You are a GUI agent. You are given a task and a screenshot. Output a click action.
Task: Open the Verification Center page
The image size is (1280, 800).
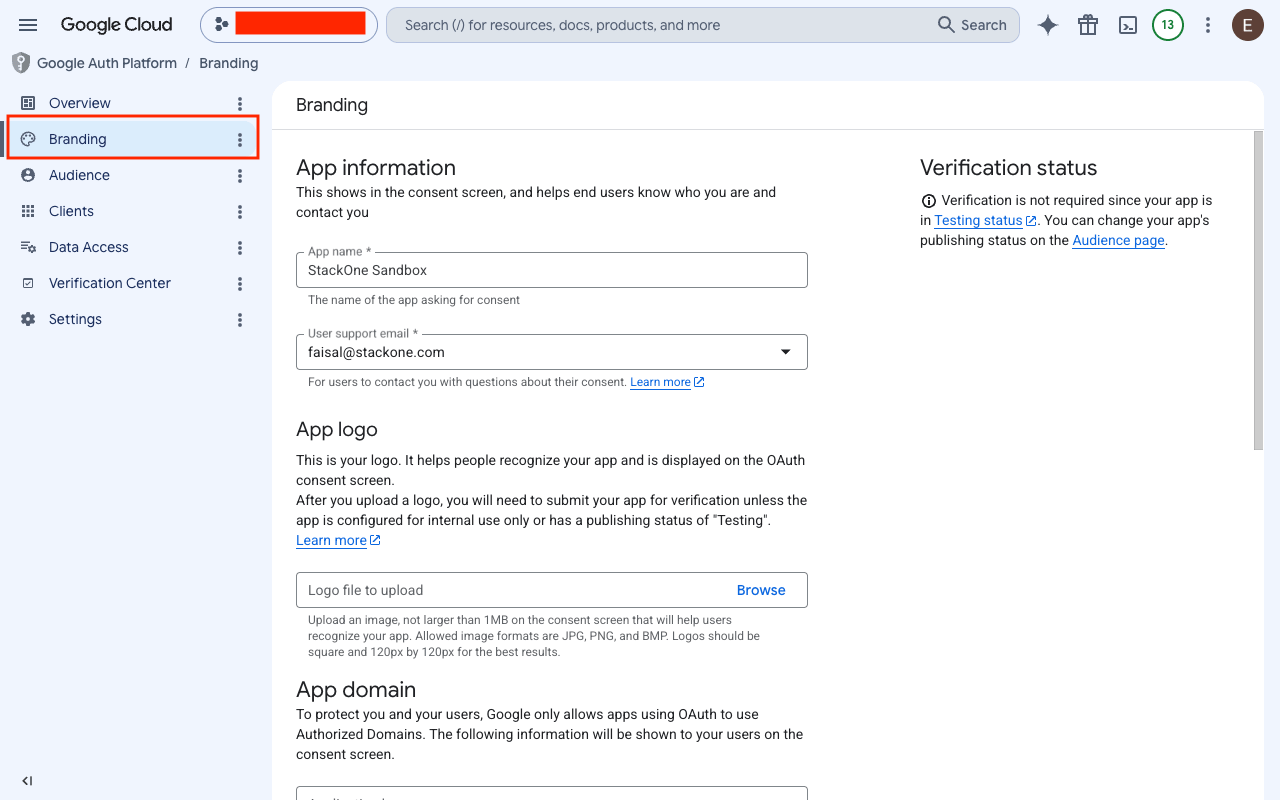(110, 283)
